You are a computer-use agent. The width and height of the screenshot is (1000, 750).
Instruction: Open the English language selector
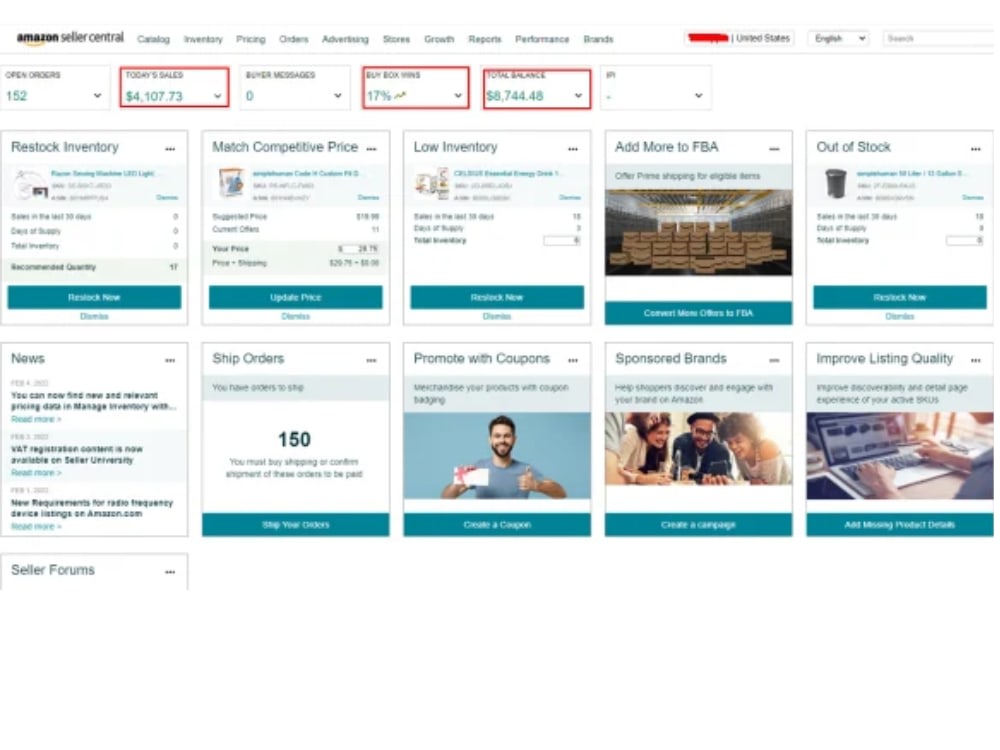click(839, 38)
